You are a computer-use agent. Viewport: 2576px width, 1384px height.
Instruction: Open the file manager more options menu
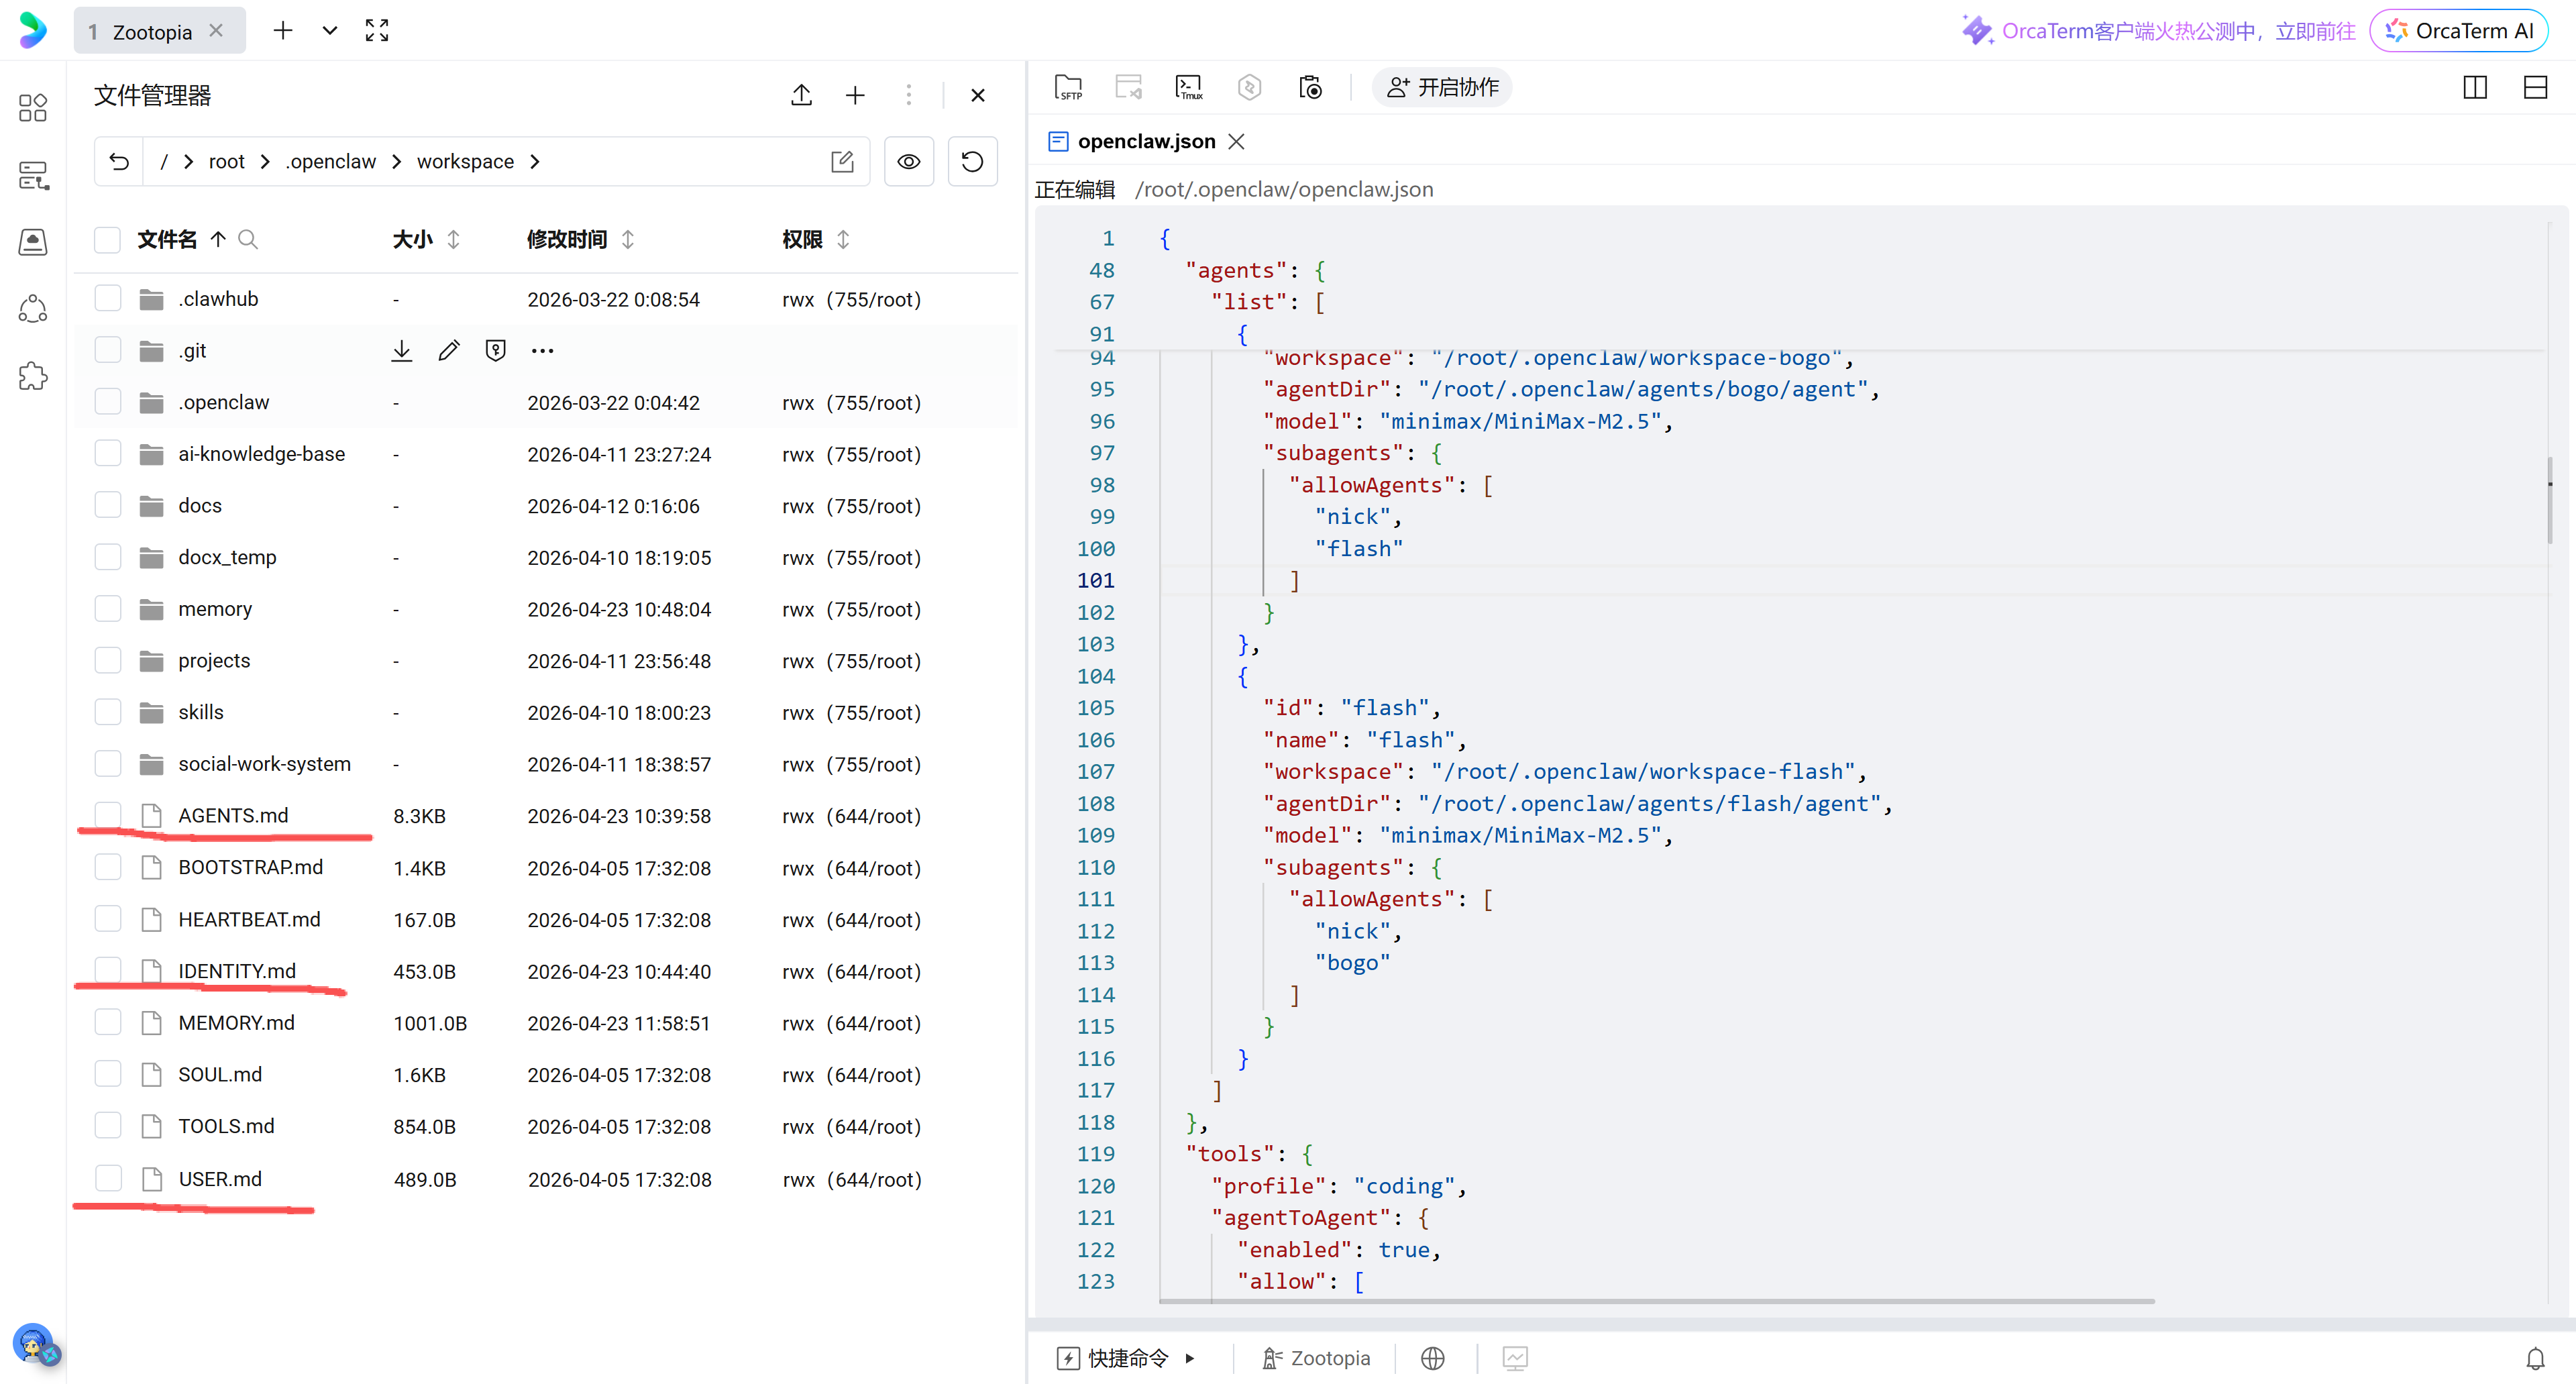pos(909,95)
